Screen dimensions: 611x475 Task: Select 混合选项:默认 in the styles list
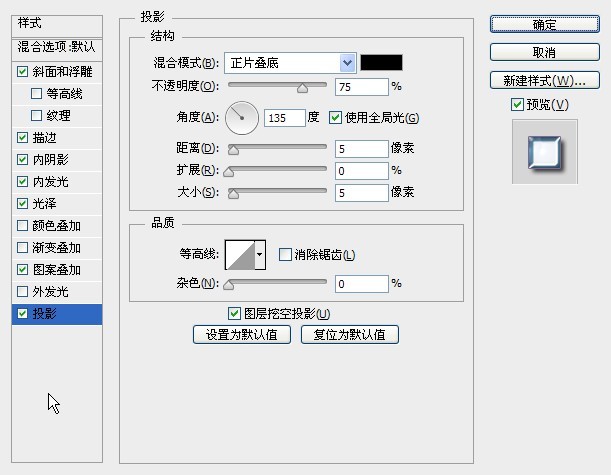57,46
